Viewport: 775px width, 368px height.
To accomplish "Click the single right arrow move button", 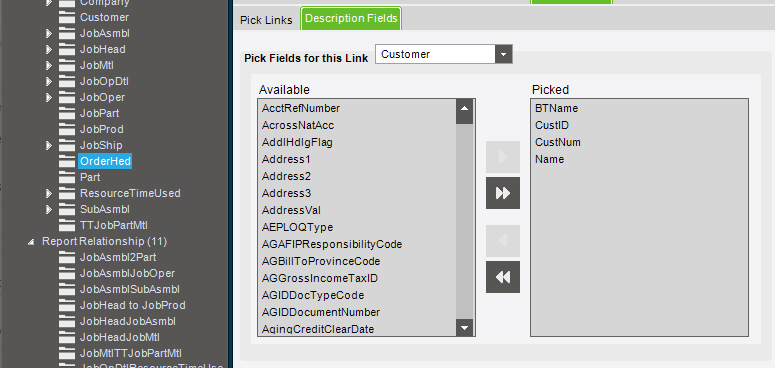I will (503, 157).
